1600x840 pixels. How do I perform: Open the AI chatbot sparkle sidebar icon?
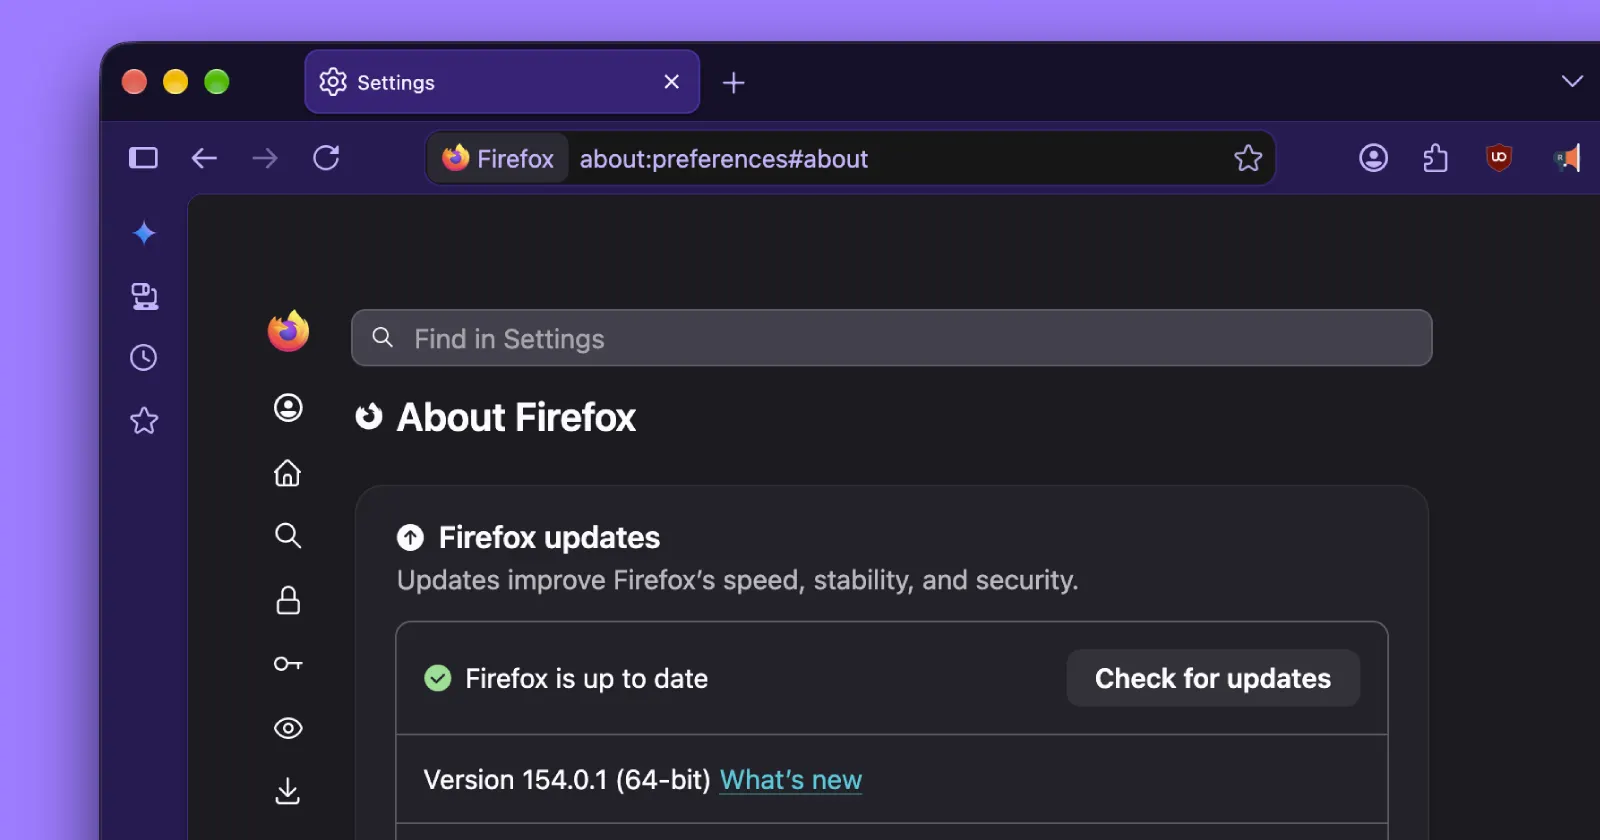pos(144,233)
